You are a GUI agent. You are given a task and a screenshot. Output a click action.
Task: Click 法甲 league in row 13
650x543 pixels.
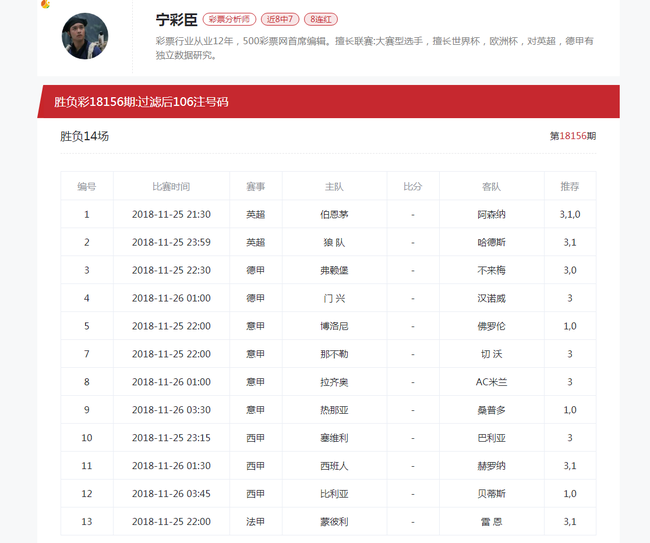255,521
